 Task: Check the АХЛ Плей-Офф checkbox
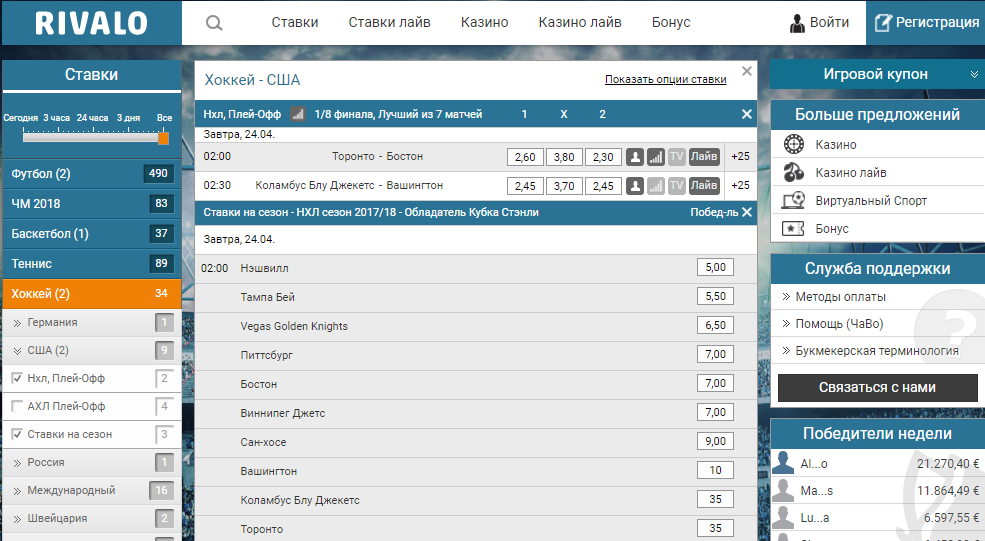(17, 406)
